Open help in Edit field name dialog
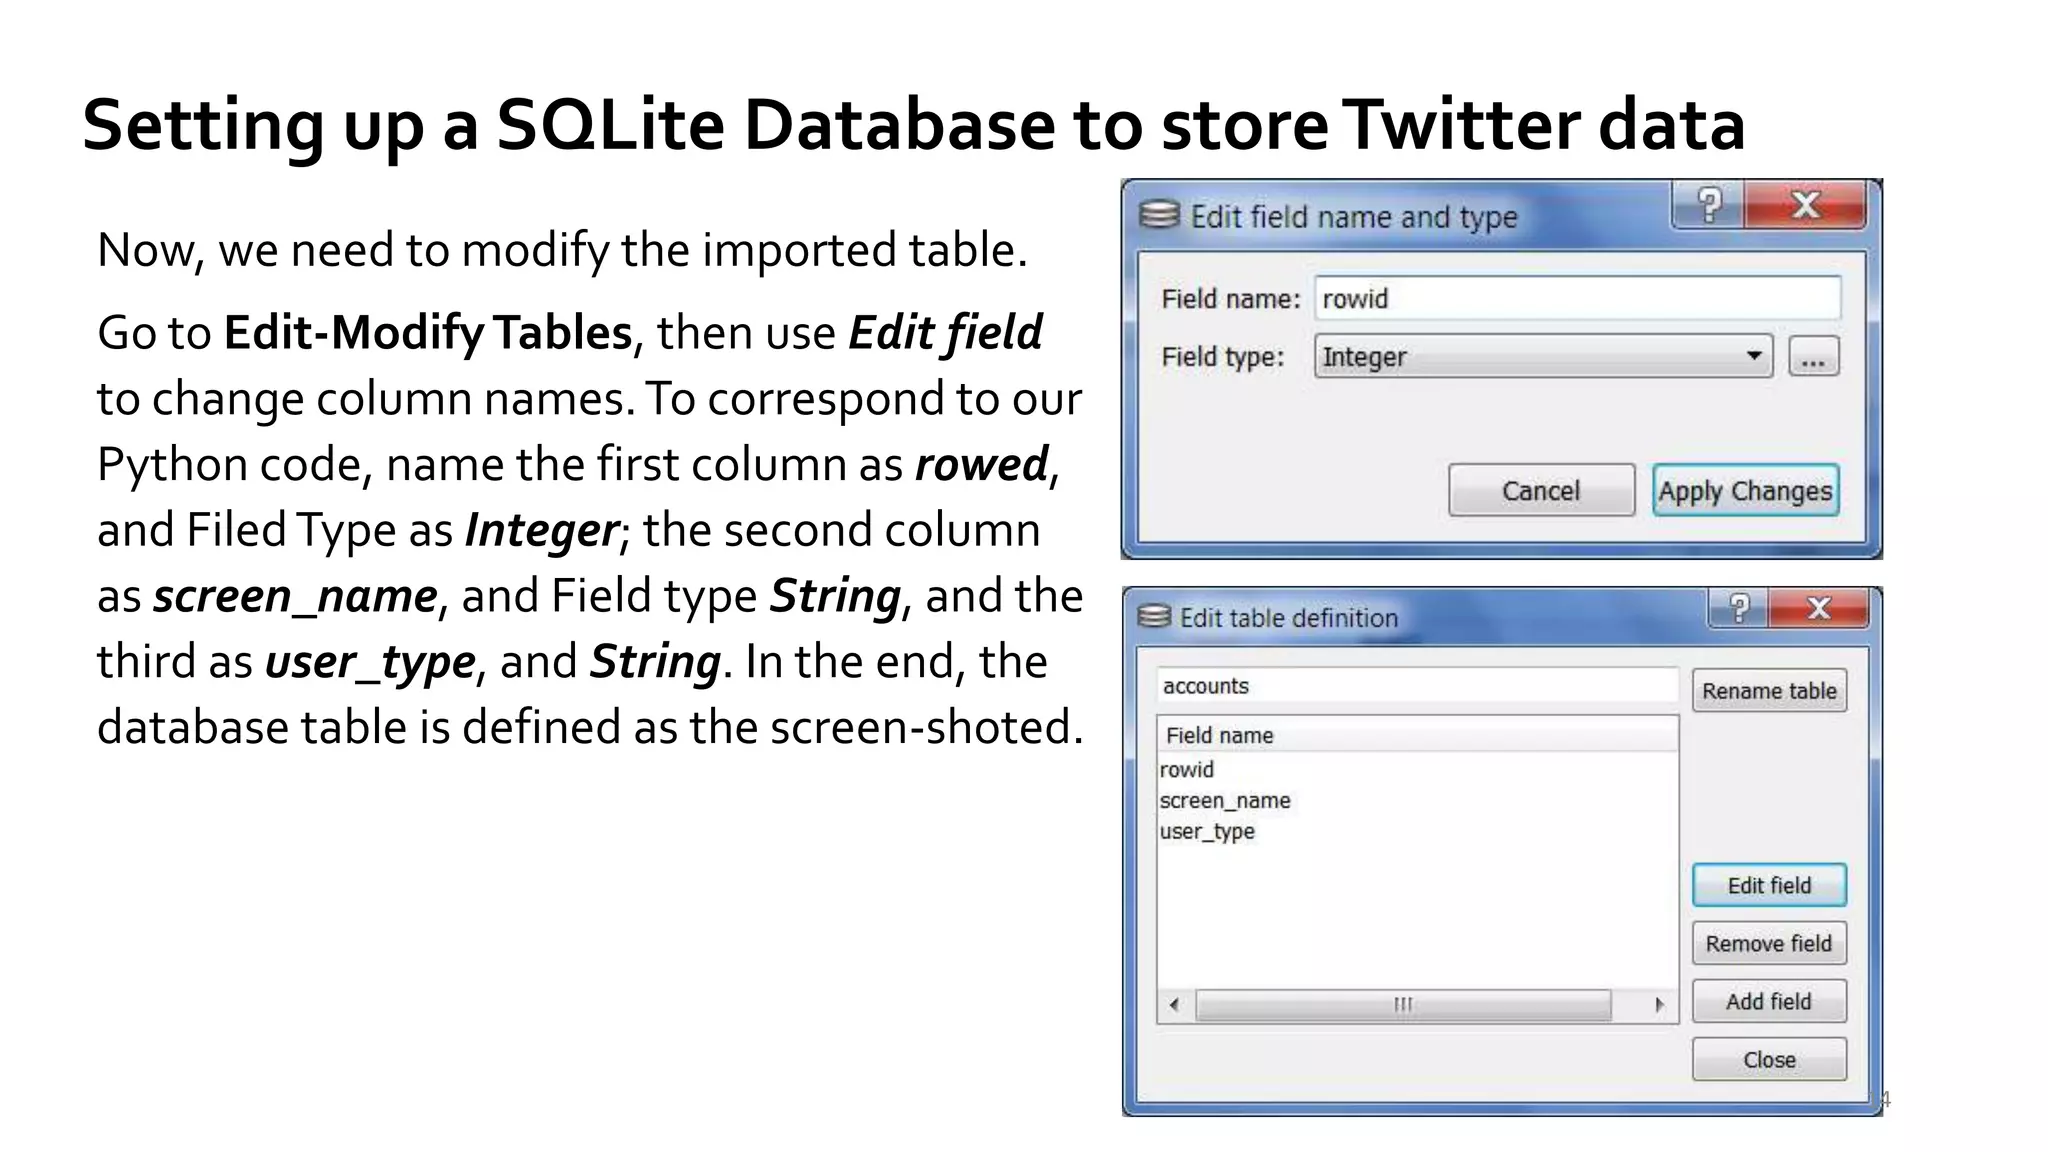The height and width of the screenshot is (1152, 2048). point(1709,205)
